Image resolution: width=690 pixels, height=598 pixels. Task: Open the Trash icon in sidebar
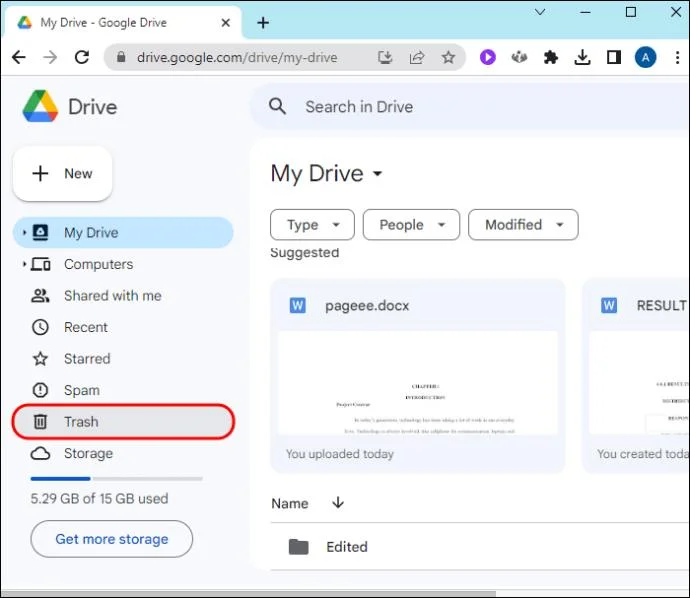pyautogui.click(x=40, y=422)
